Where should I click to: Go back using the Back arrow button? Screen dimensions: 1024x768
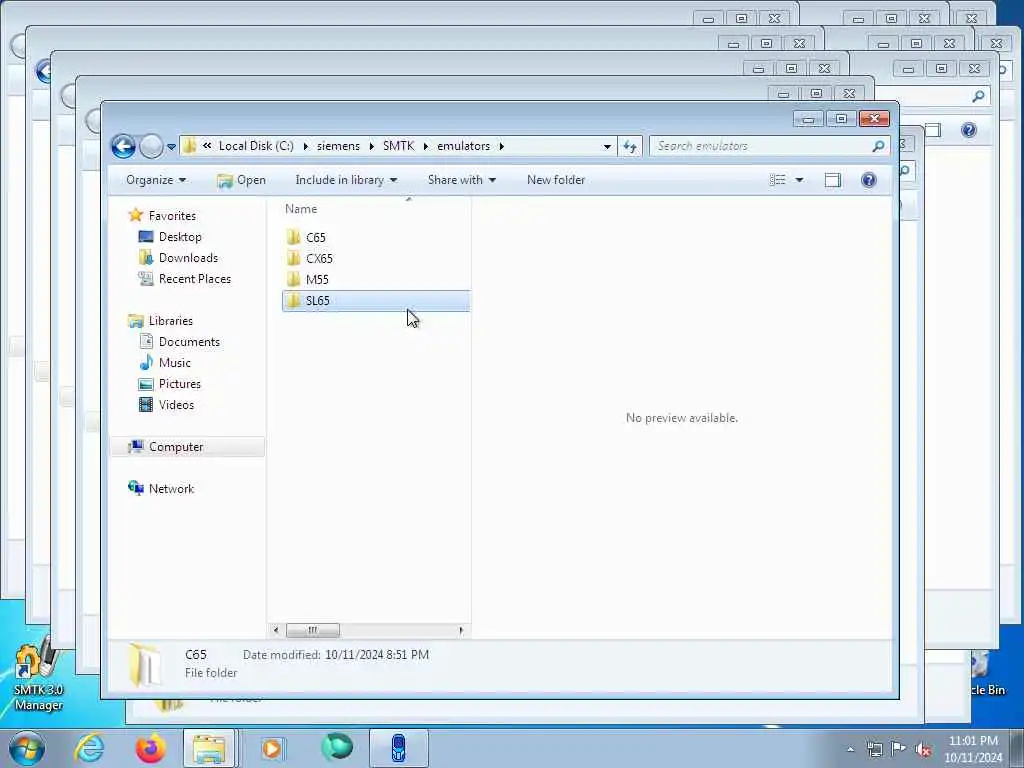point(123,146)
